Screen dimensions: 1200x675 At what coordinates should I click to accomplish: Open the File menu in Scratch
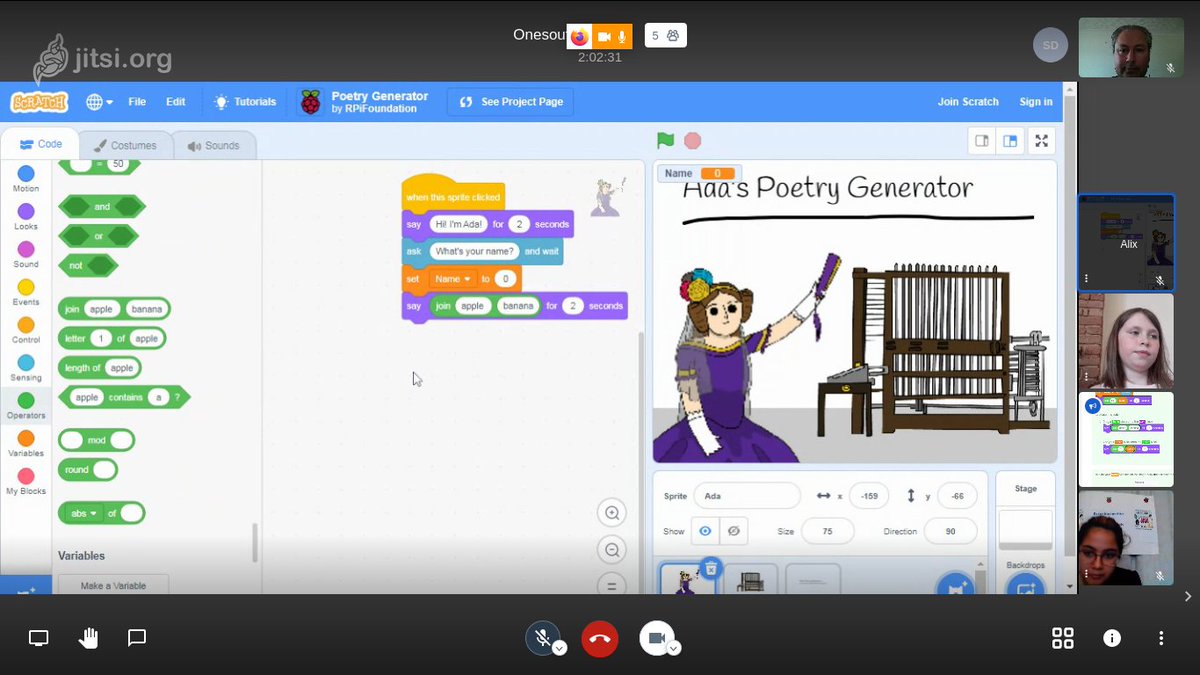(x=137, y=102)
